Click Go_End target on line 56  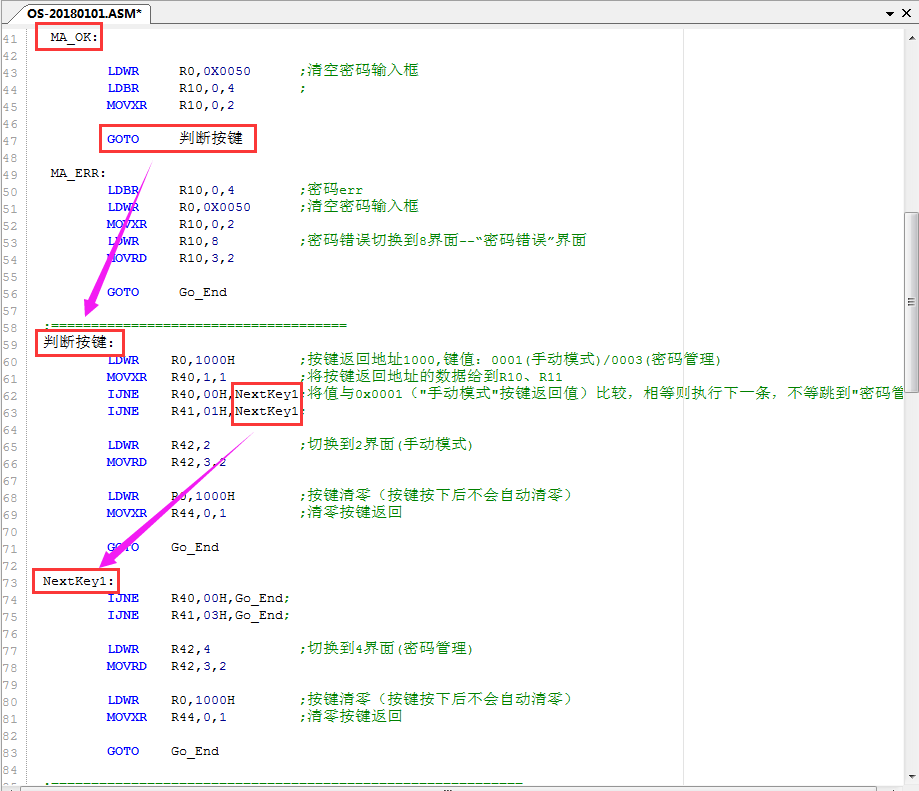coord(203,292)
